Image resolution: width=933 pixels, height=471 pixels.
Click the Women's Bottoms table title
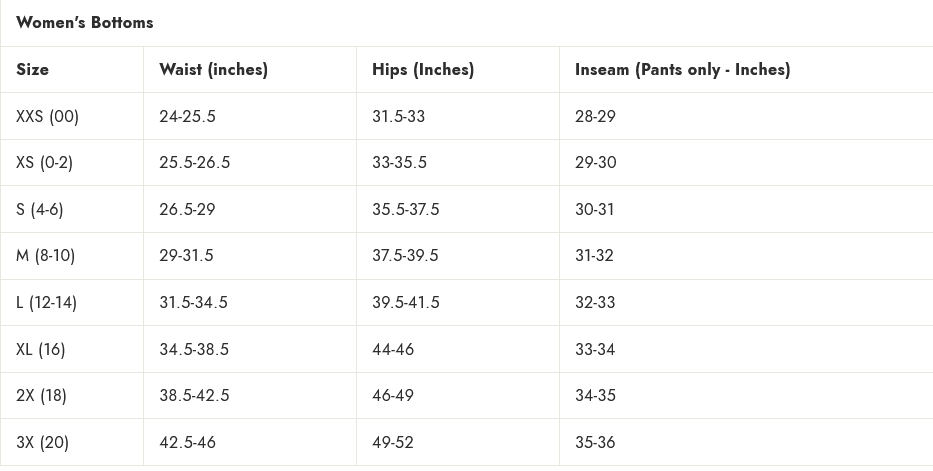point(84,23)
